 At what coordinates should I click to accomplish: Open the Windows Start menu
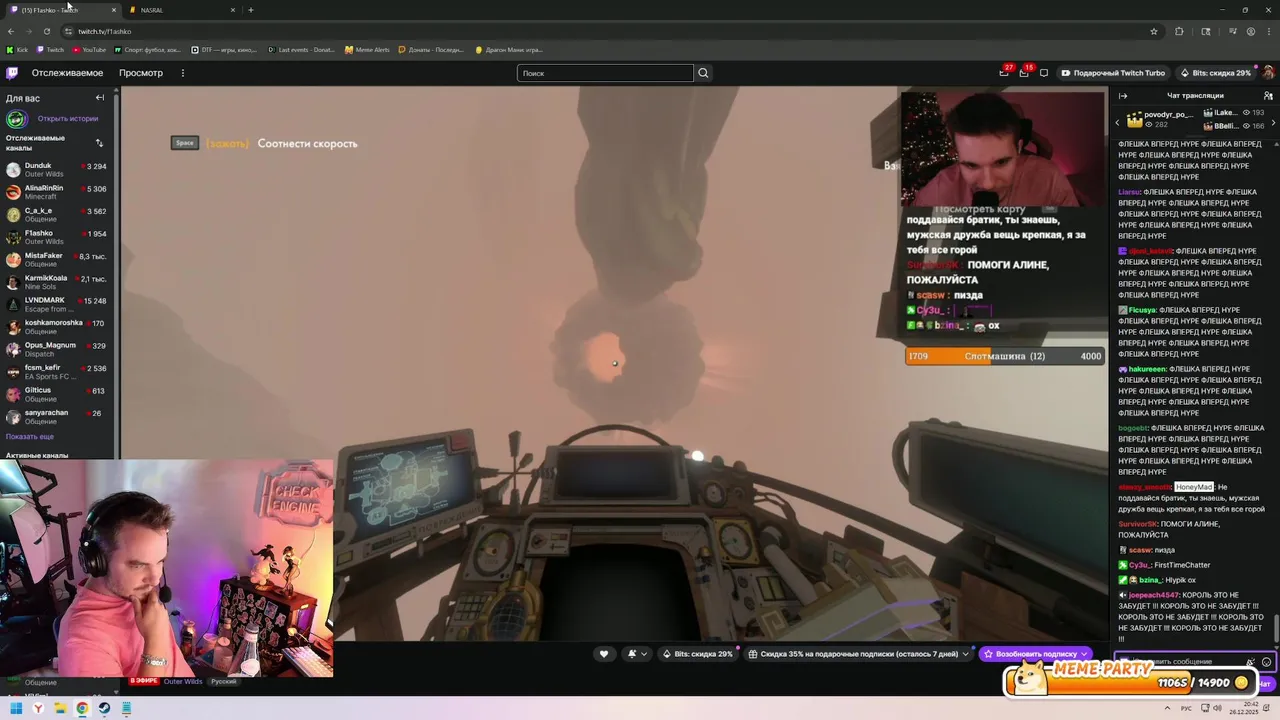[x=16, y=708]
